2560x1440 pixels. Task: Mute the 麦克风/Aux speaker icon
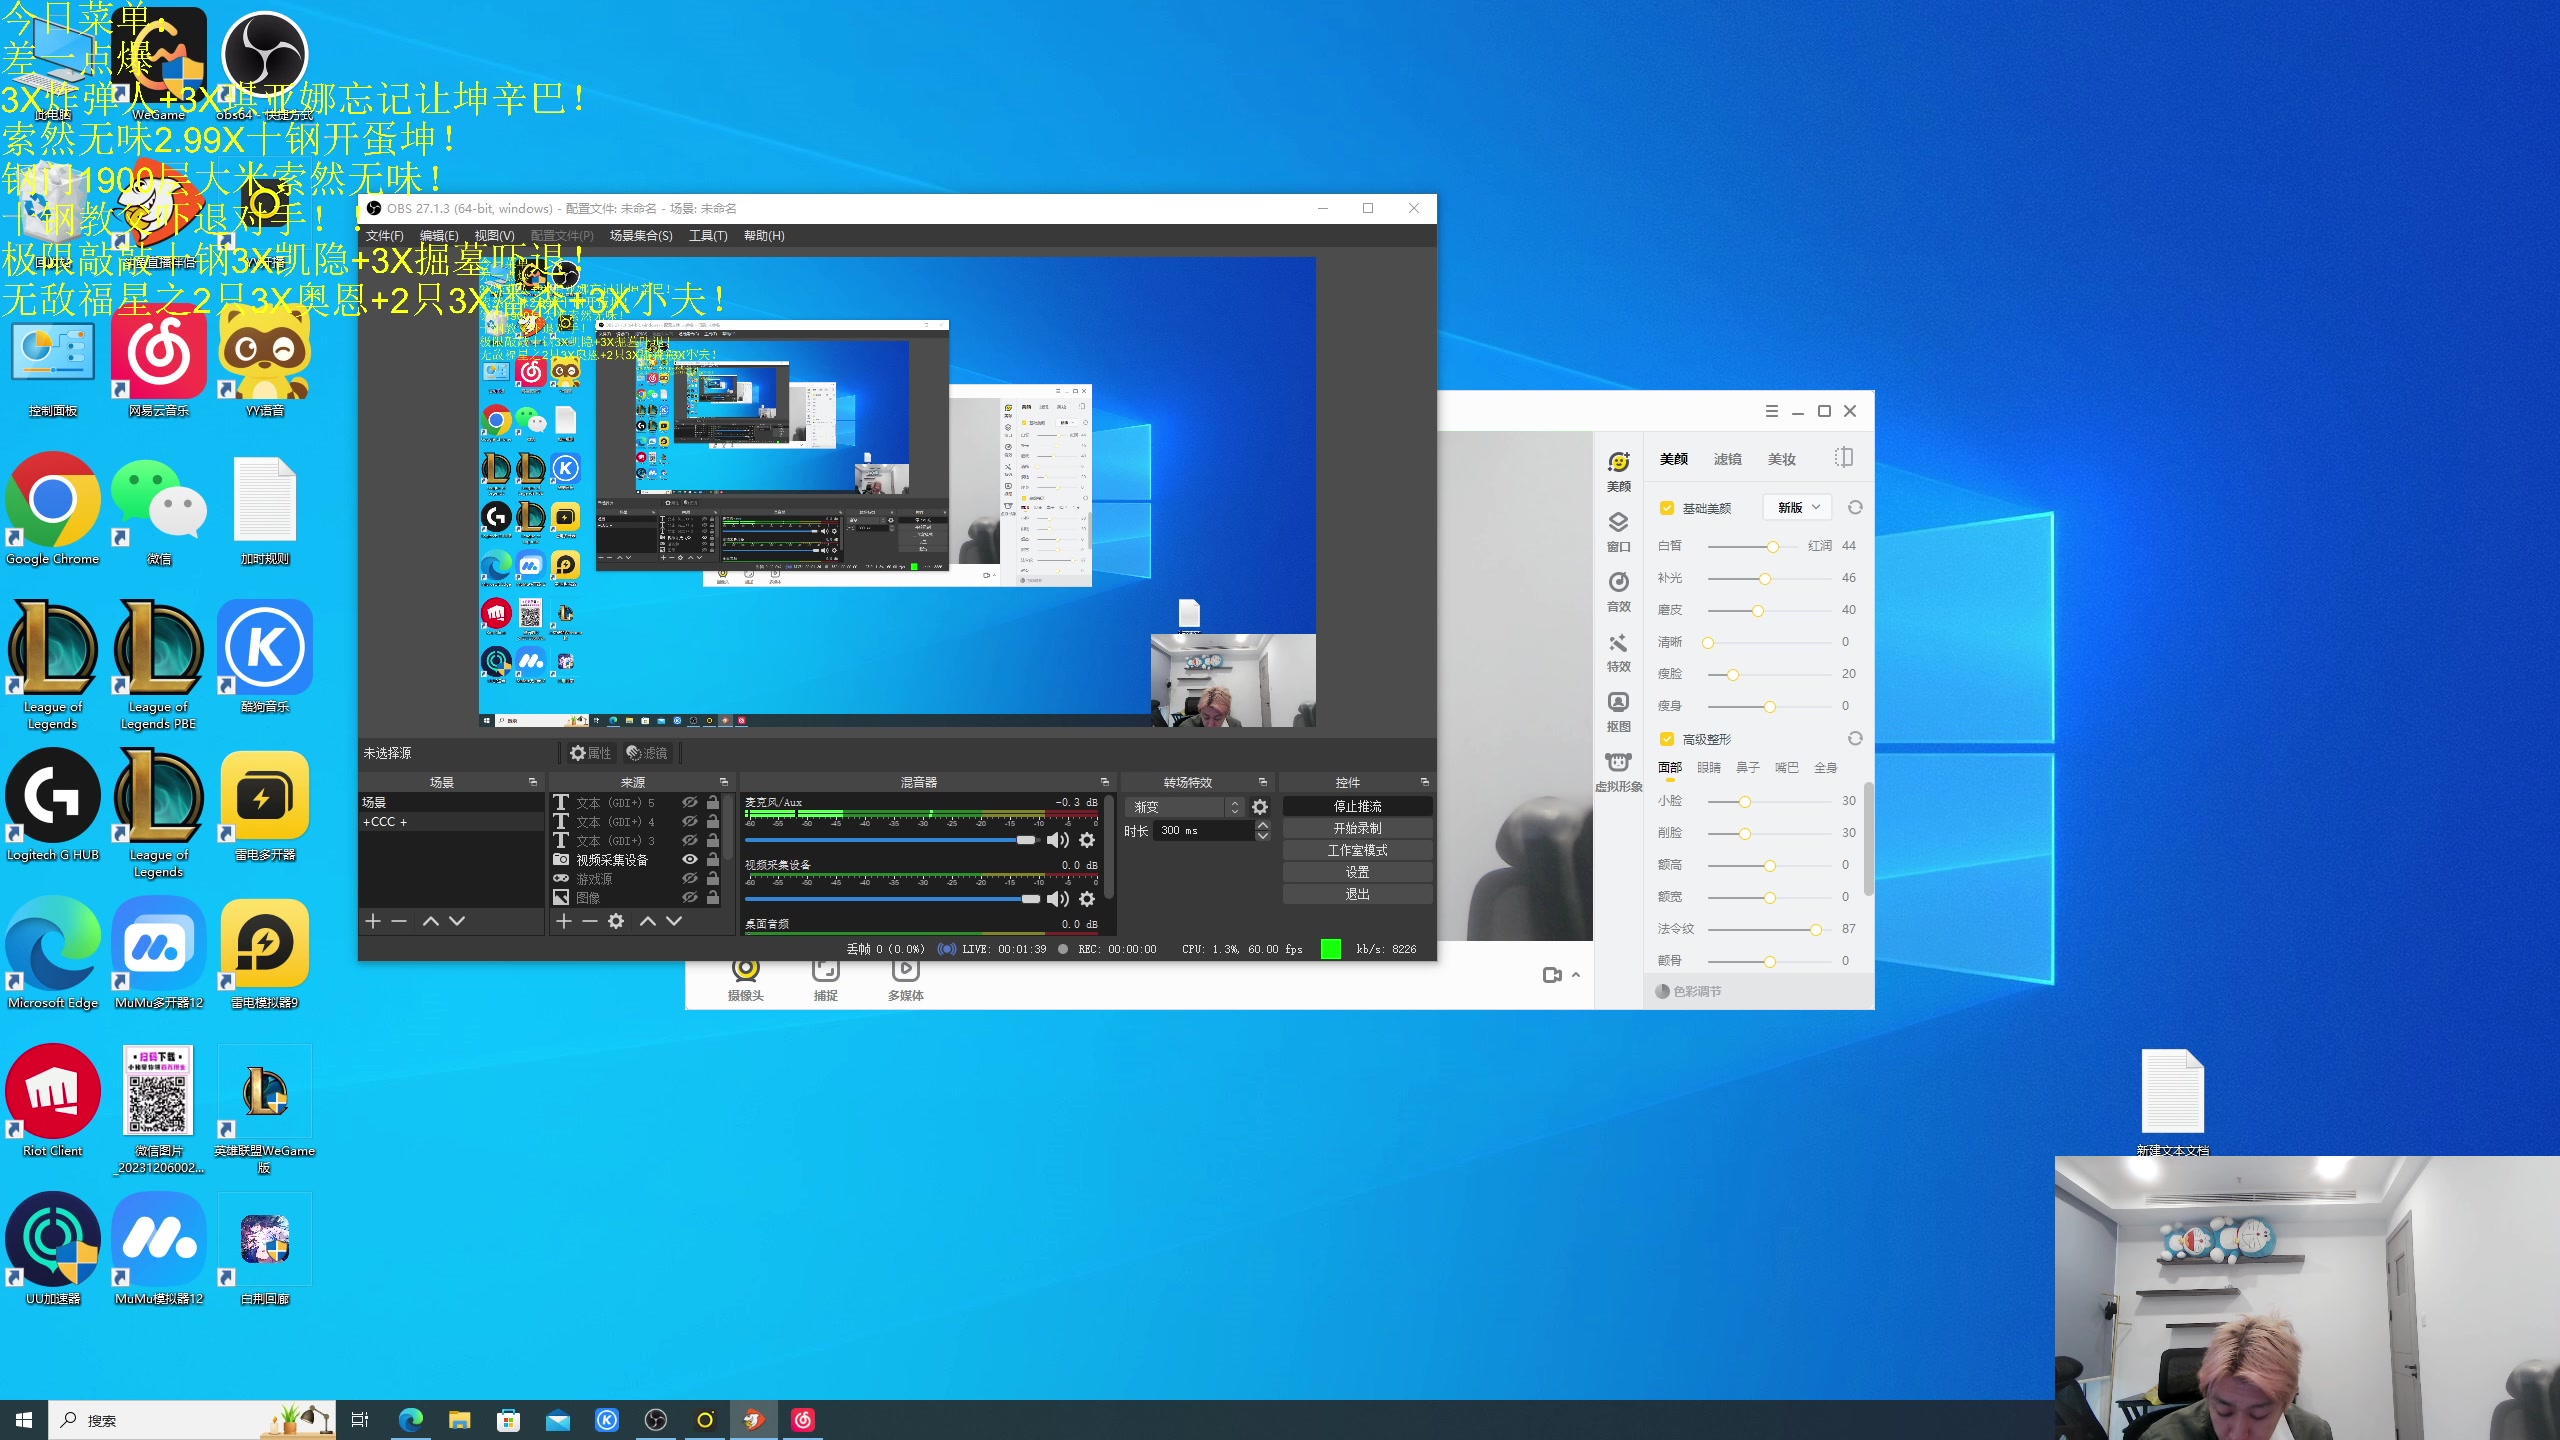pos(1057,840)
